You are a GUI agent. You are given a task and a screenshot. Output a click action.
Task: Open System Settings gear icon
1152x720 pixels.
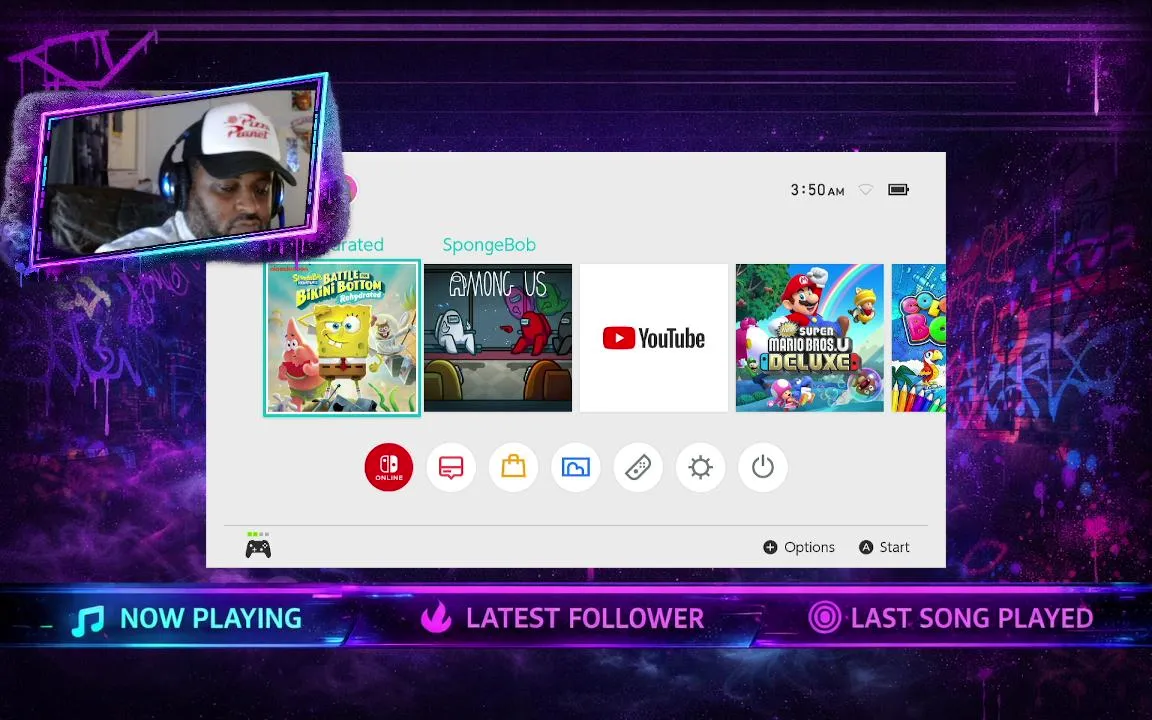pos(701,467)
